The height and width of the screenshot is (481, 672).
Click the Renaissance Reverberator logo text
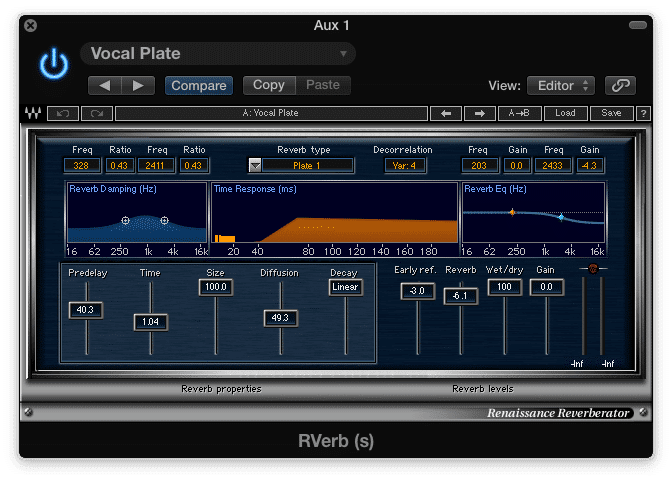tap(558, 413)
